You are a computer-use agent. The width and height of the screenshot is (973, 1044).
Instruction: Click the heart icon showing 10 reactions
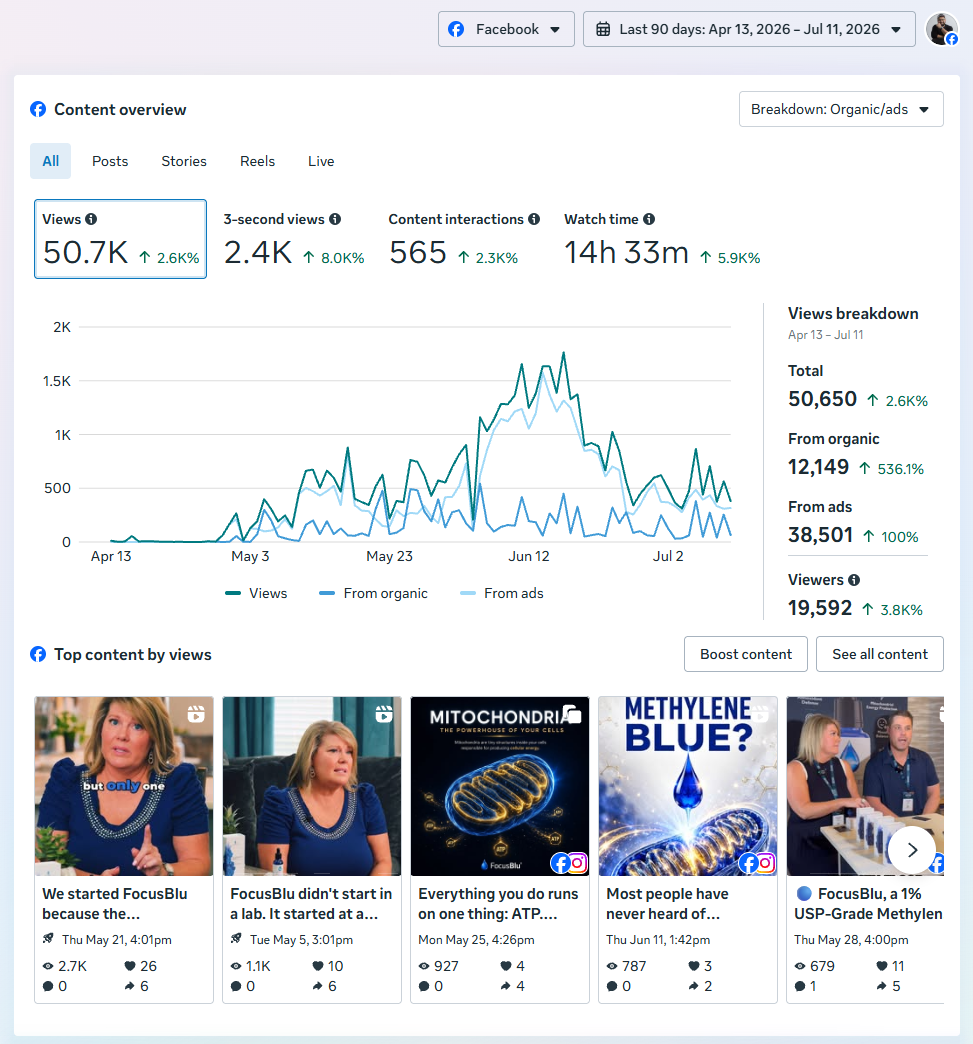click(x=318, y=966)
